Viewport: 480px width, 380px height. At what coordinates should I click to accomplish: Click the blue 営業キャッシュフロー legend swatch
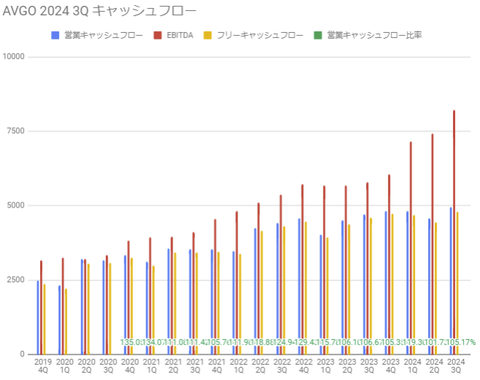[x=55, y=35]
